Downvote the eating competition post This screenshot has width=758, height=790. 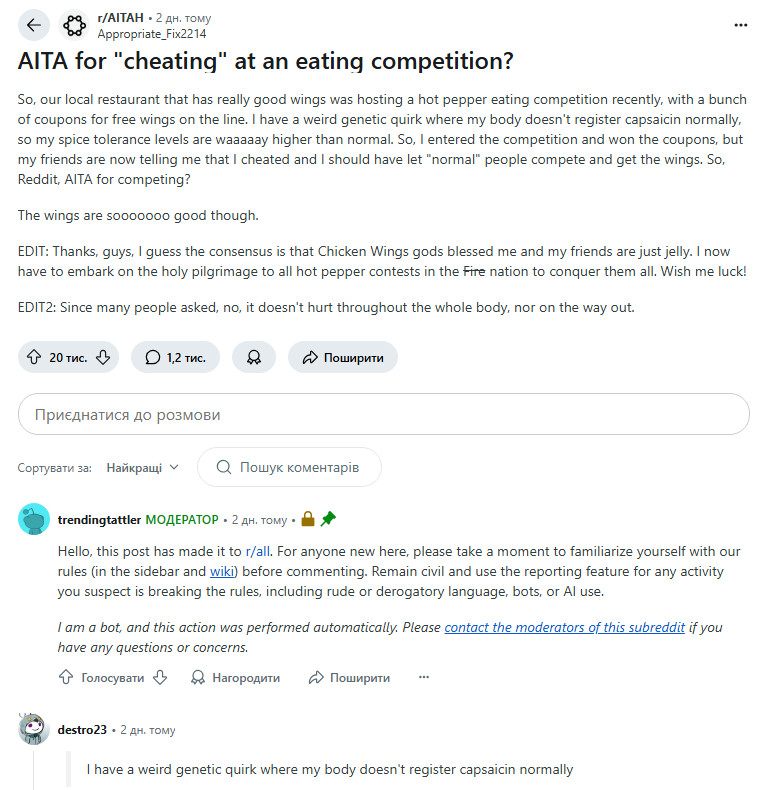point(102,357)
